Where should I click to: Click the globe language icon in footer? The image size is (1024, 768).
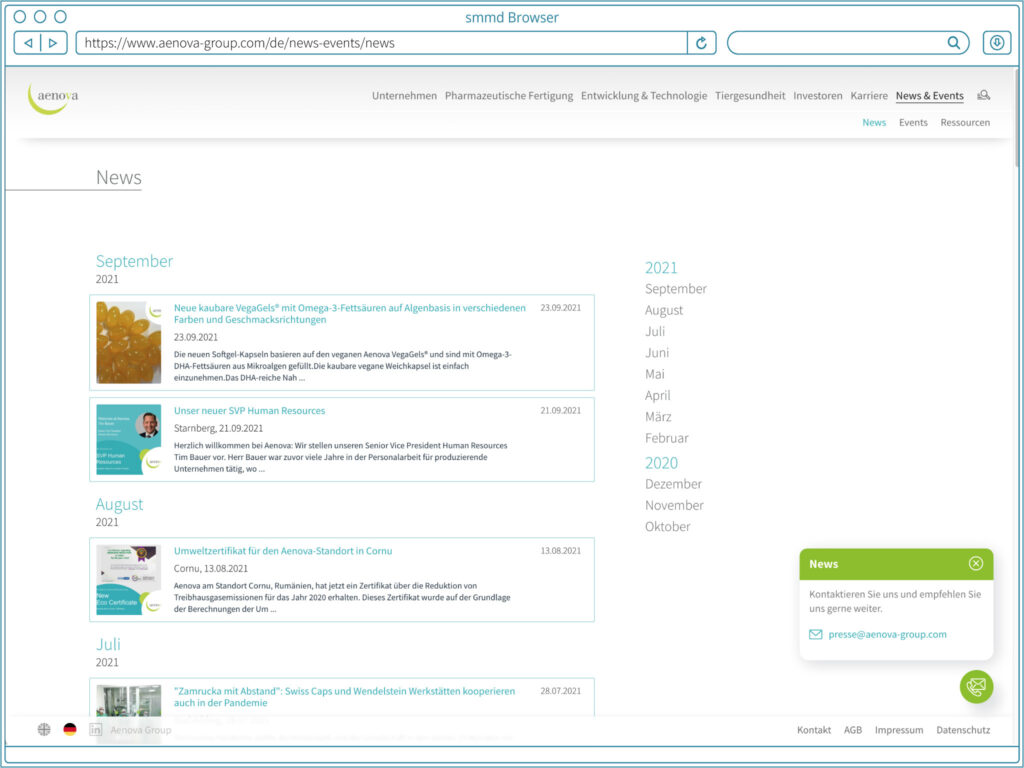[44, 729]
